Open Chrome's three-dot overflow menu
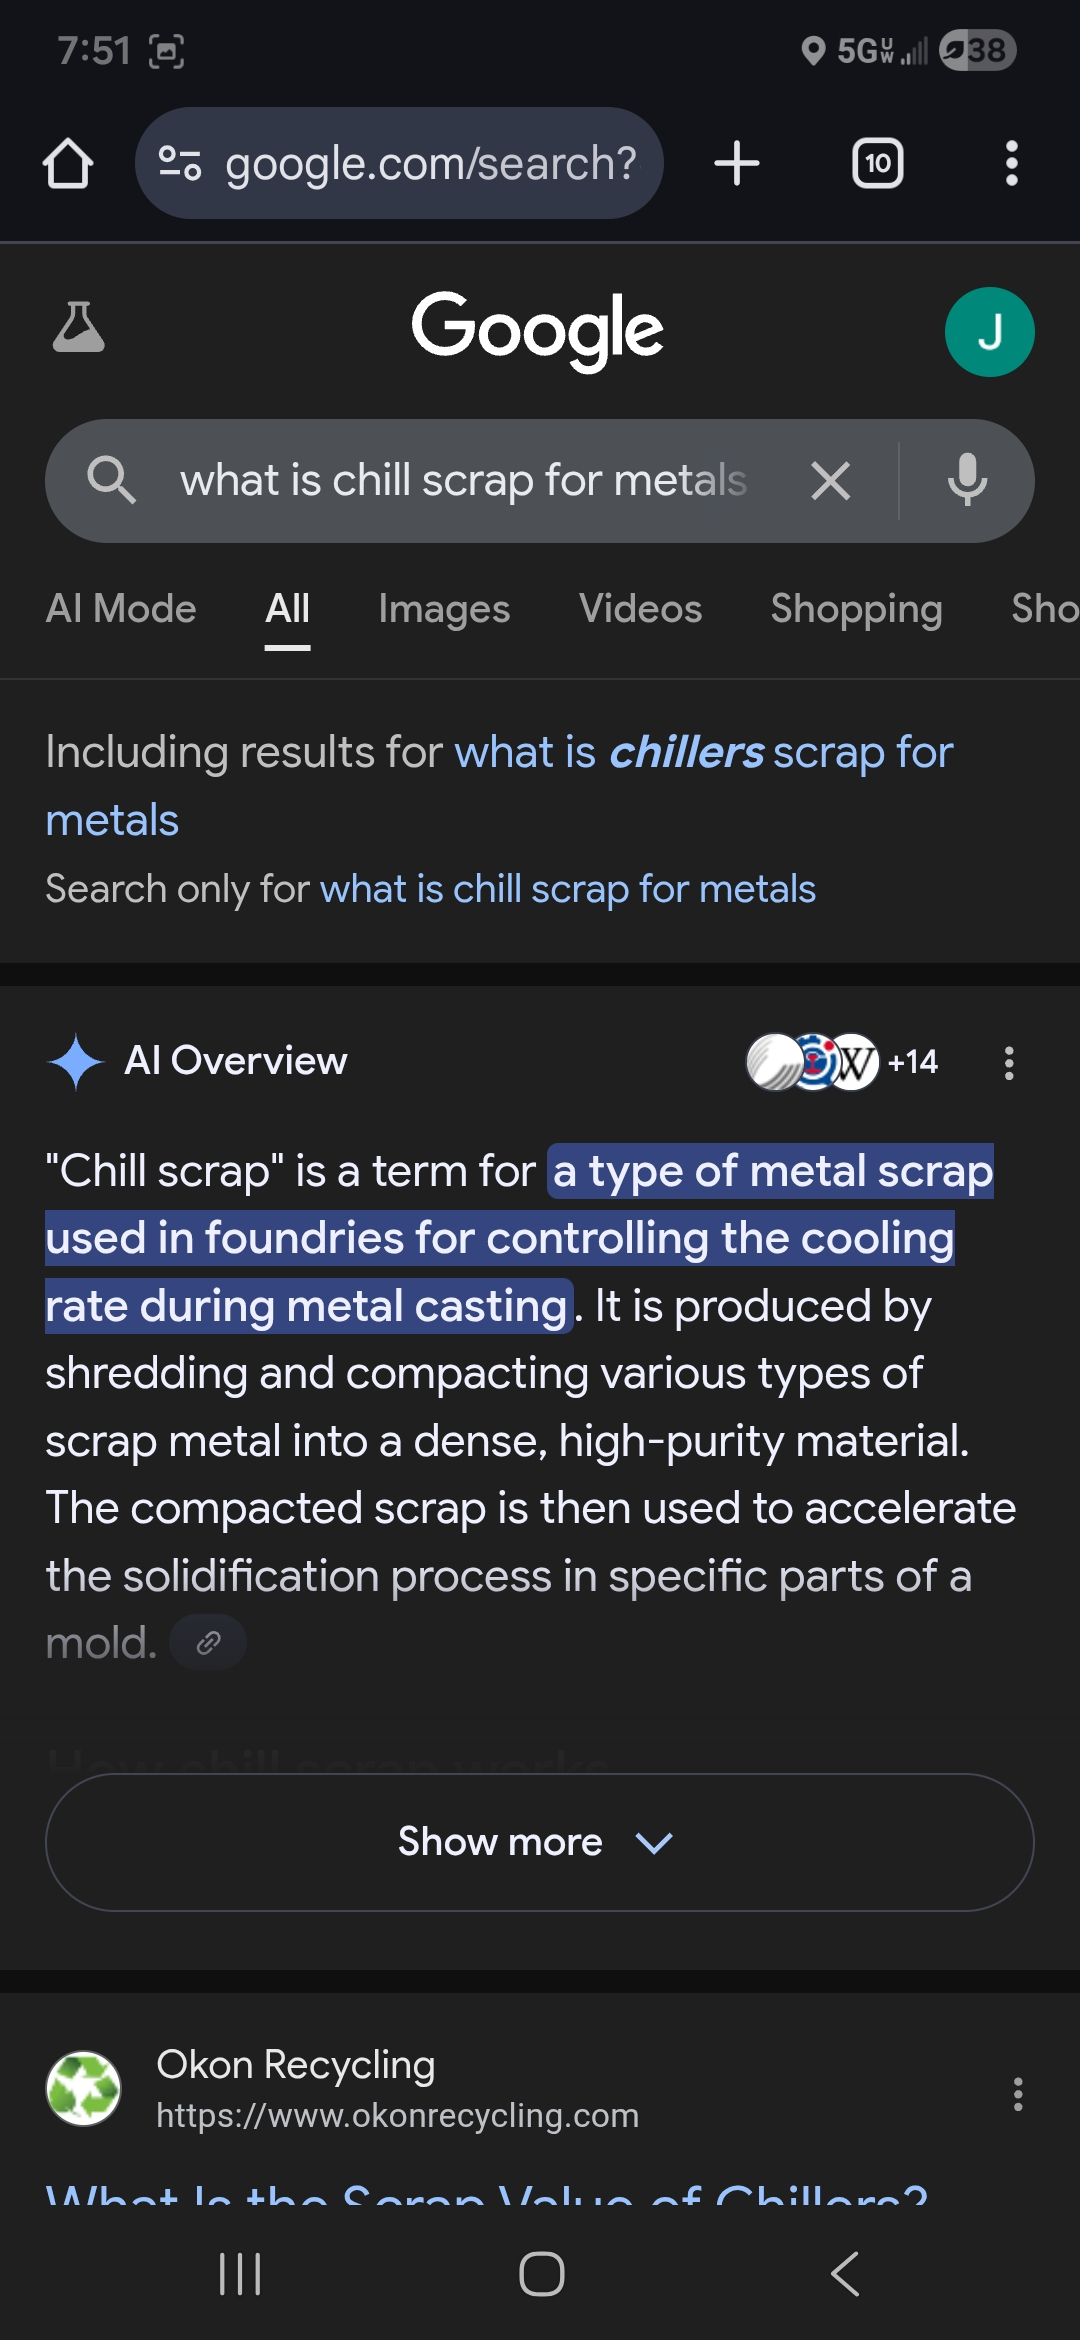The image size is (1080, 2340). pos(1011,163)
